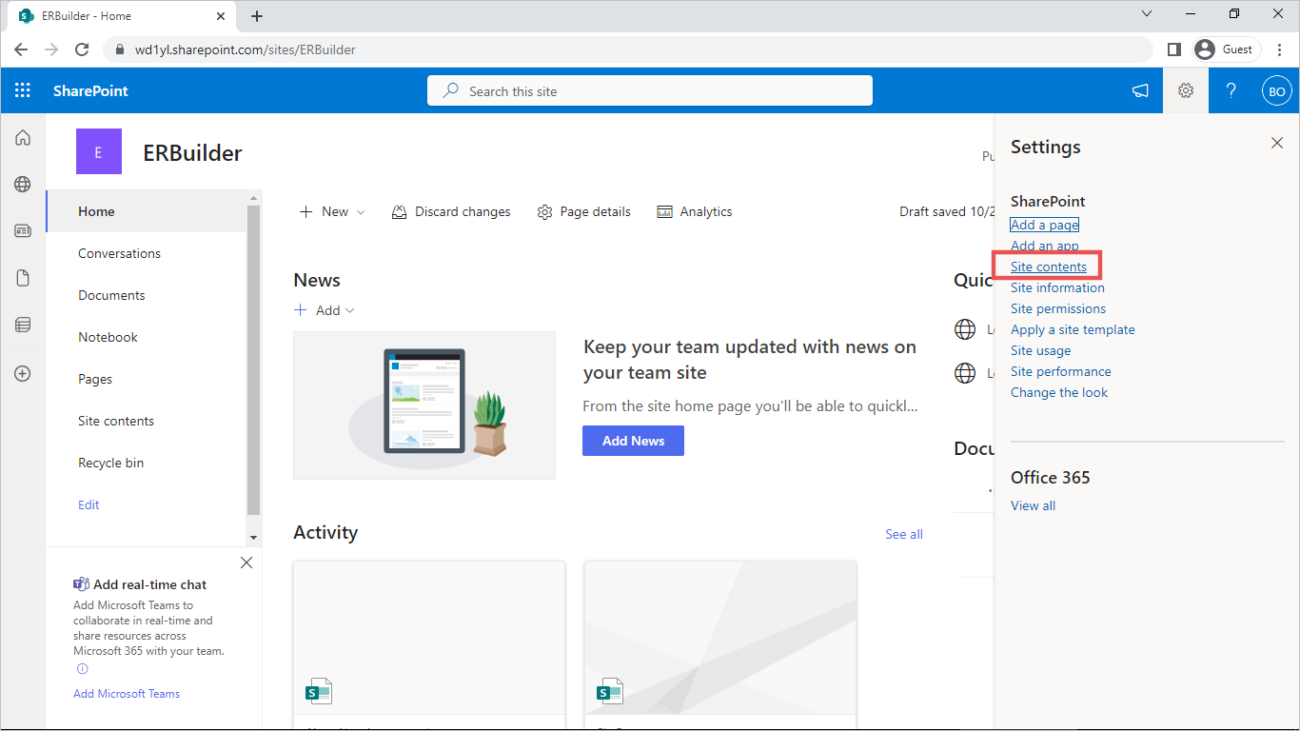This screenshot has height=731, width=1300.
Task: Close the Settings panel
Action: pos(1276,143)
